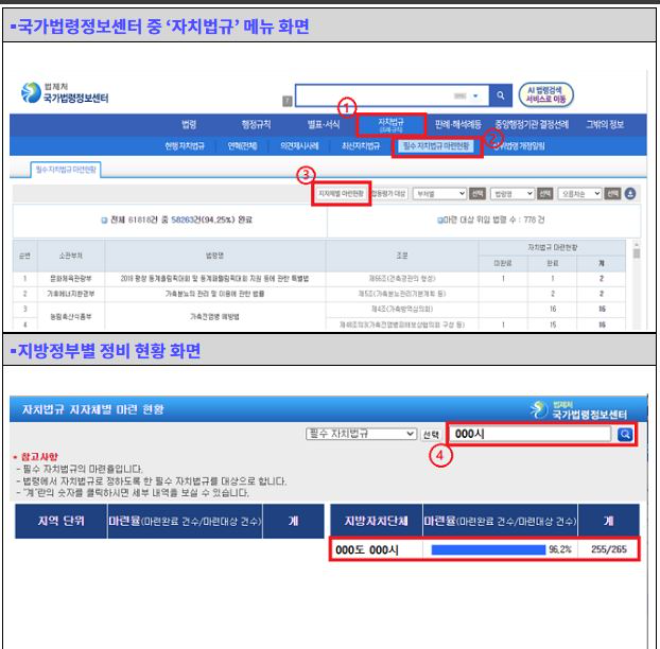Viewport: 660px width, 649px height.
Task: Click the 조문 column header
Action: 402,255
